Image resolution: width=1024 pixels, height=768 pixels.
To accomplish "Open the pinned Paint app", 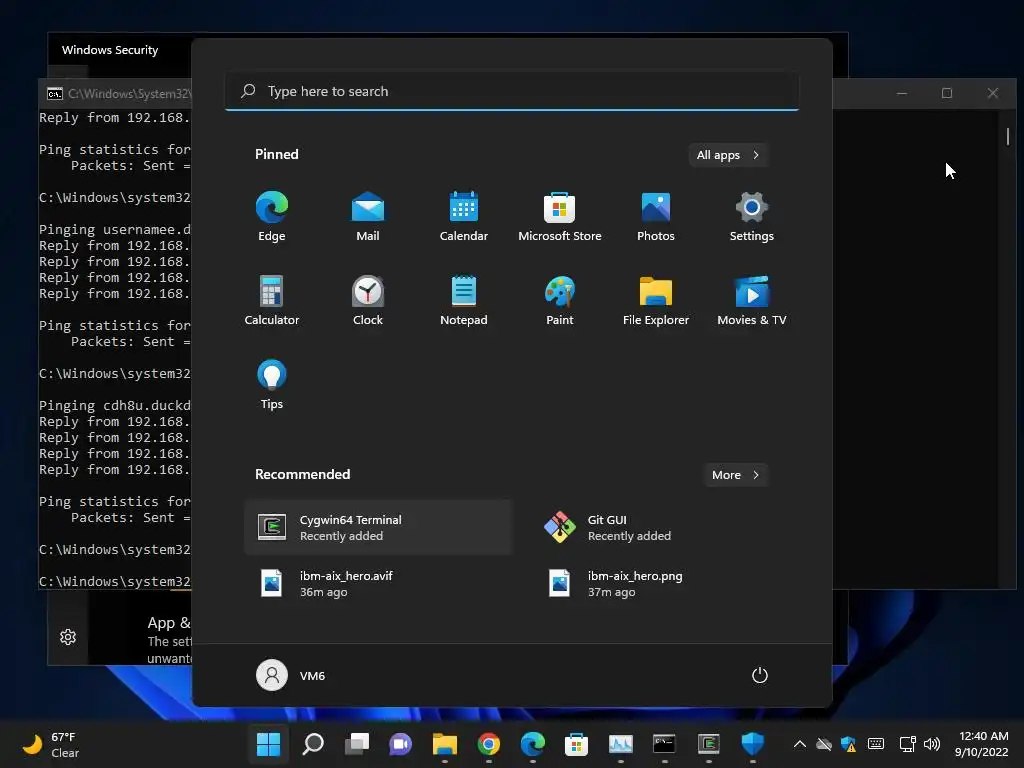I will [x=560, y=300].
